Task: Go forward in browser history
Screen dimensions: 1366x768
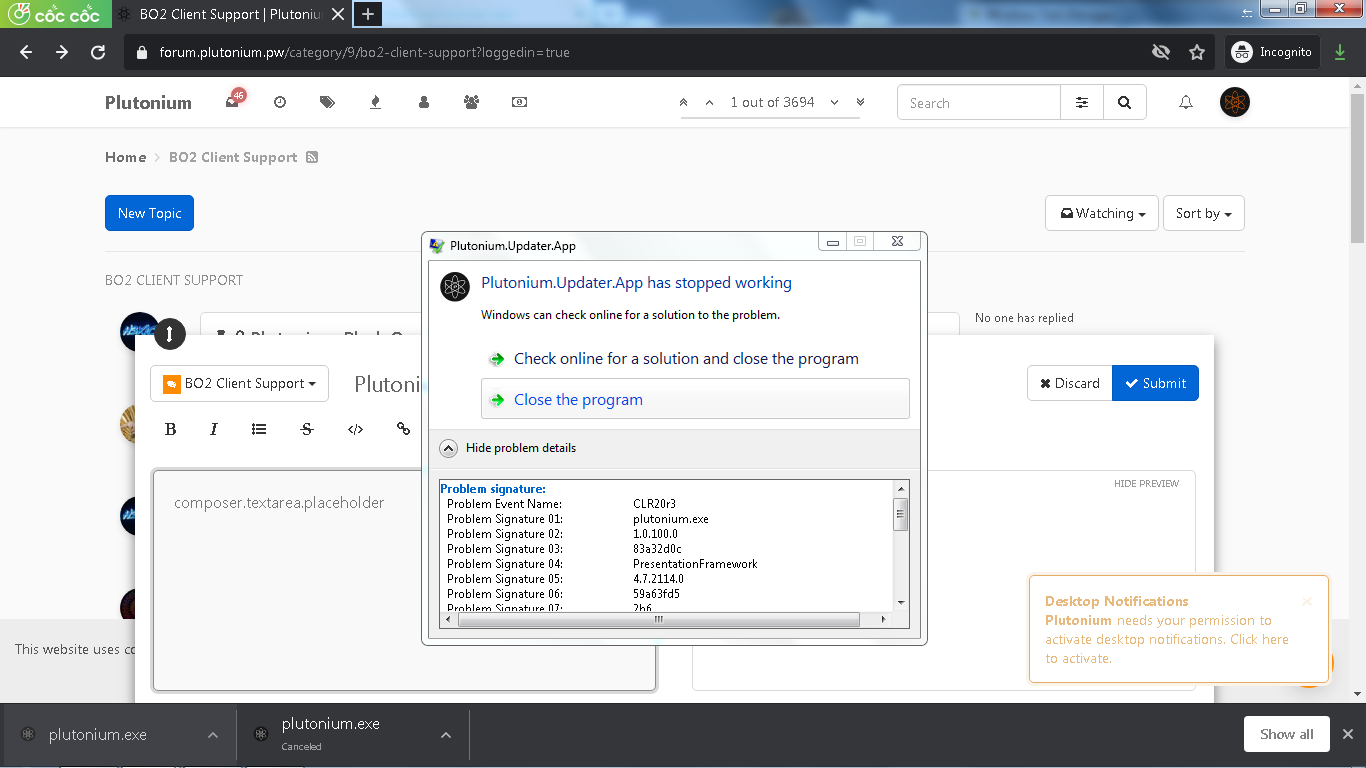Action: (62, 52)
